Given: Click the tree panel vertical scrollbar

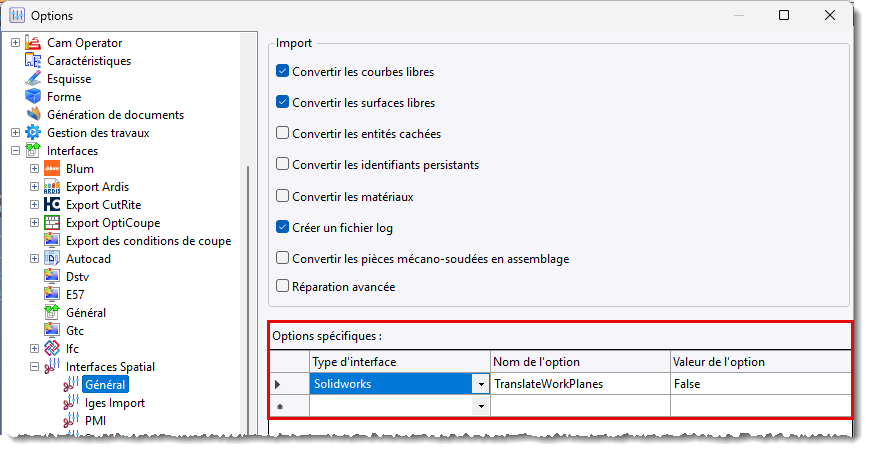Looking at the screenshot, I should pyautogui.click(x=248, y=299).
